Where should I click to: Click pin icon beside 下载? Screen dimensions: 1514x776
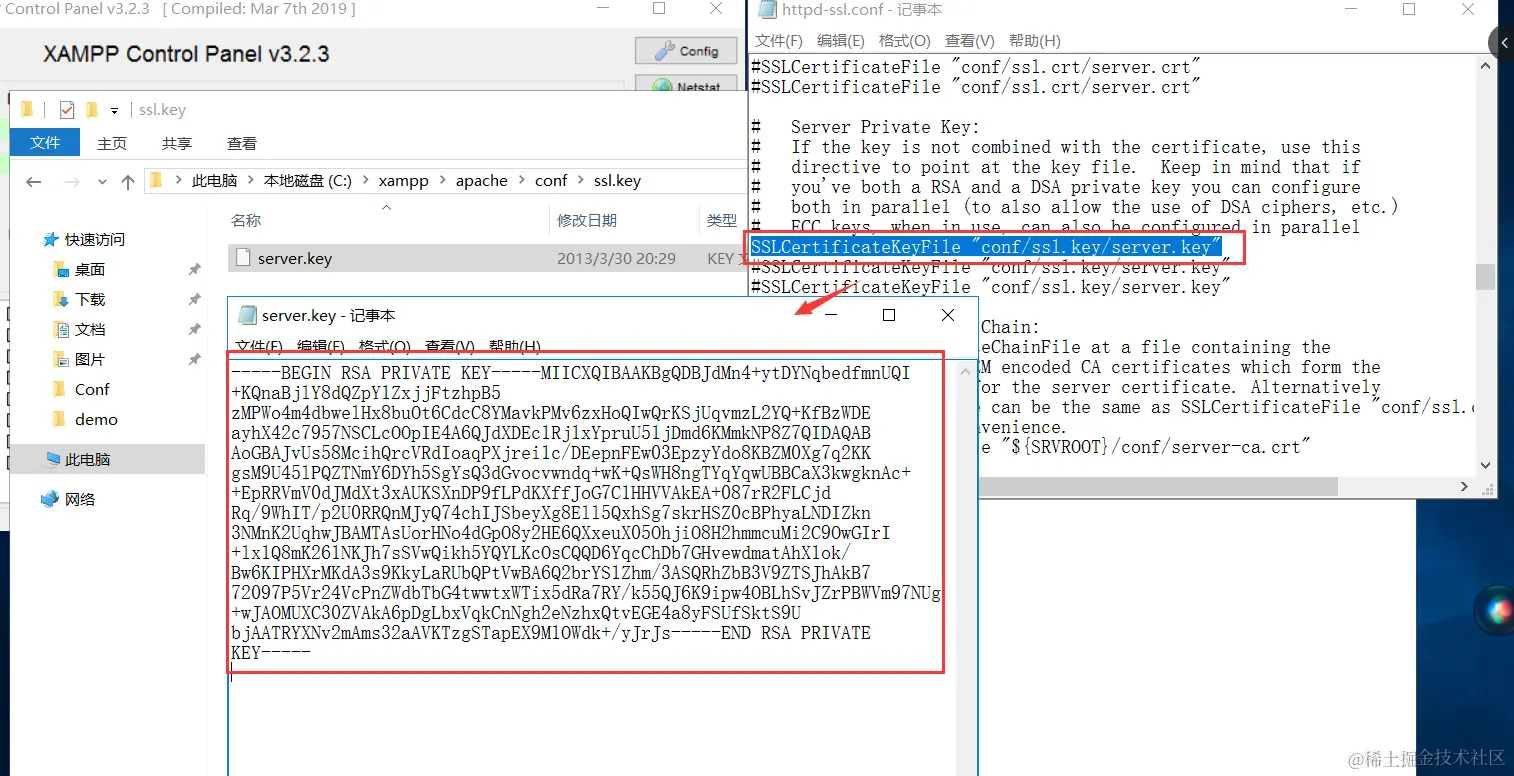point(194,300)
